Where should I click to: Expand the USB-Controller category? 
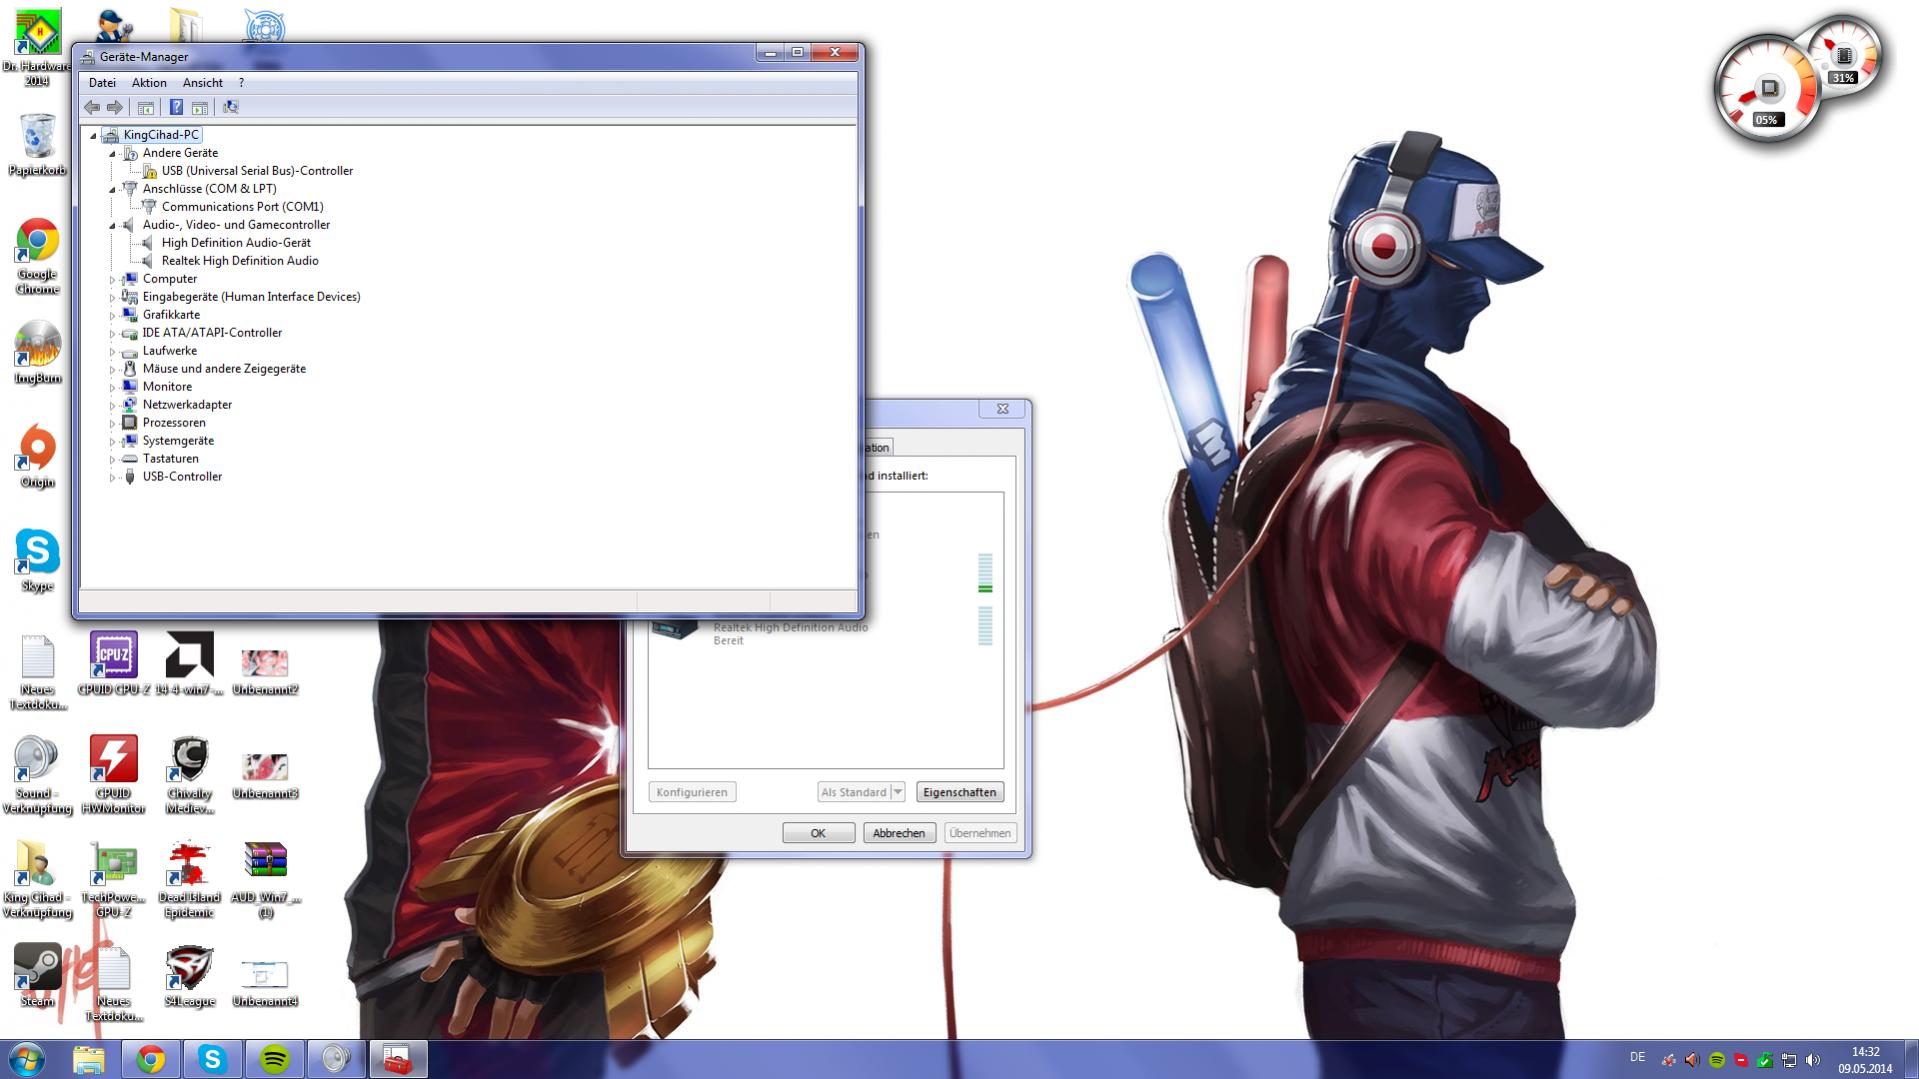click(x=112, y=478)
